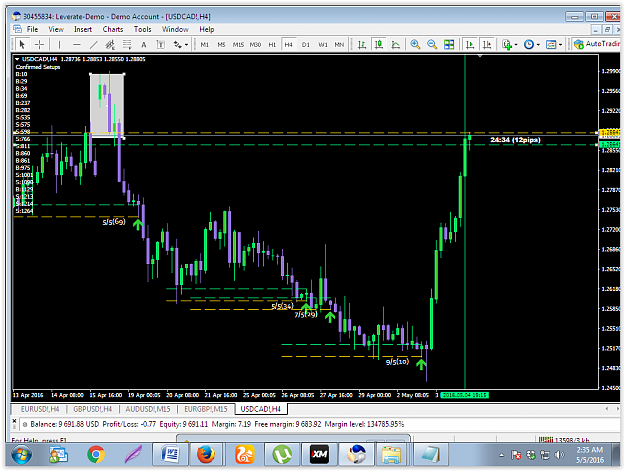Click the 5/5(69) setup label
Viewport: 625px width, 471px height.
[x=114, y=222]
